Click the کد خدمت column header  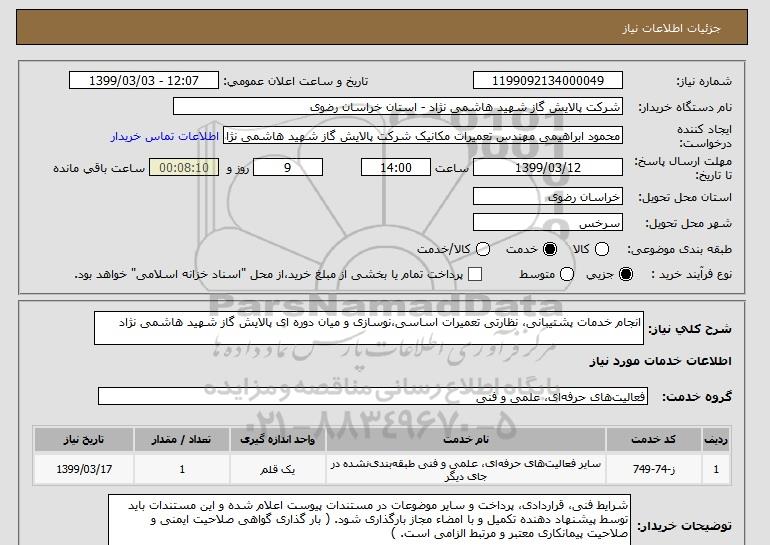[654, 439]
